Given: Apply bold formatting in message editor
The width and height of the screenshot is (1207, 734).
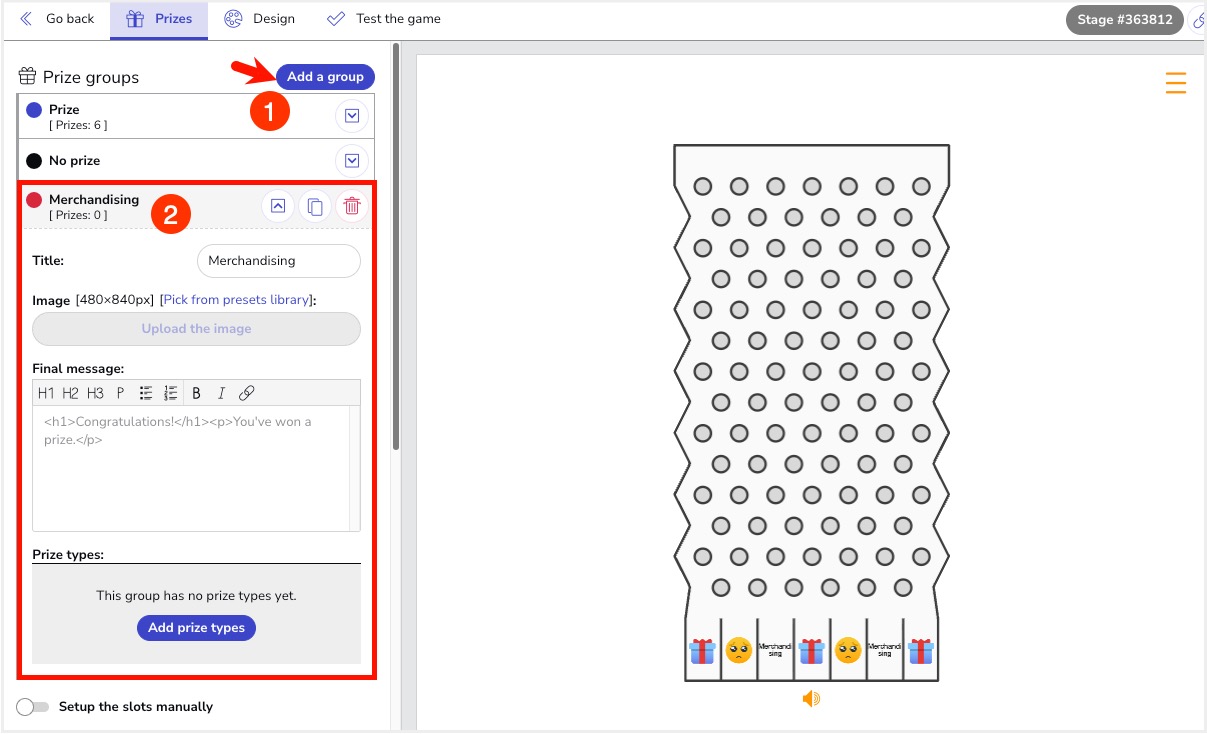Looking at the screenshot, I should click(x=196, y=393).
